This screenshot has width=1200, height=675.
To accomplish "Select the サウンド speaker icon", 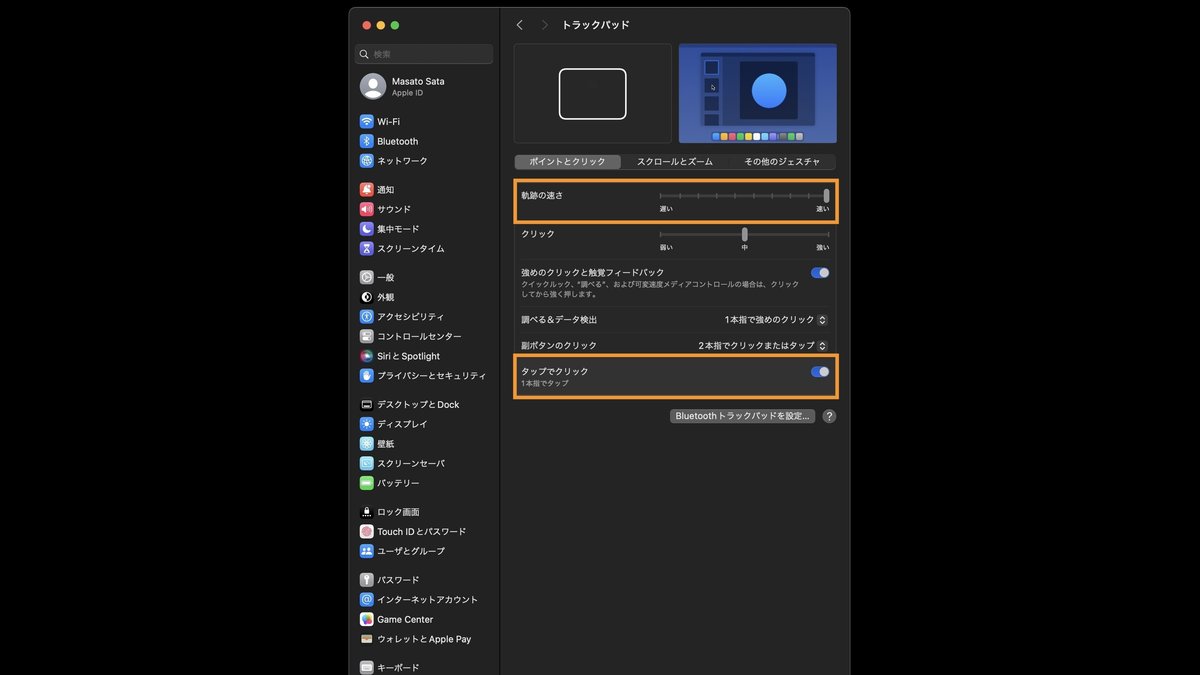I will (x=367, y=209).
